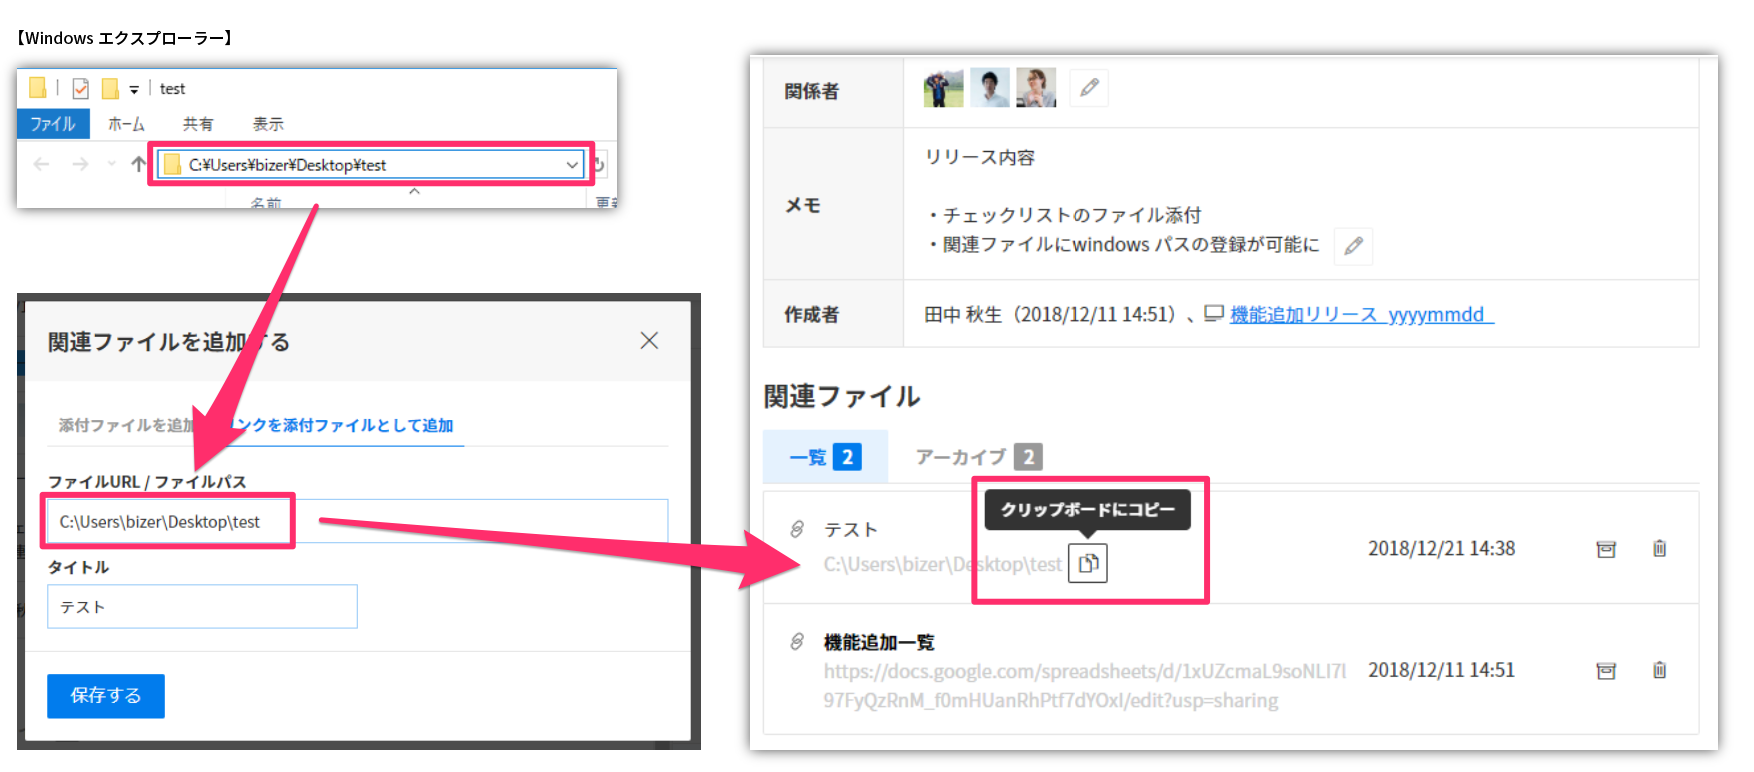1754x772 pixels.
Task: Click the 機能追加一覧 file title
Action: click(879, 642)
